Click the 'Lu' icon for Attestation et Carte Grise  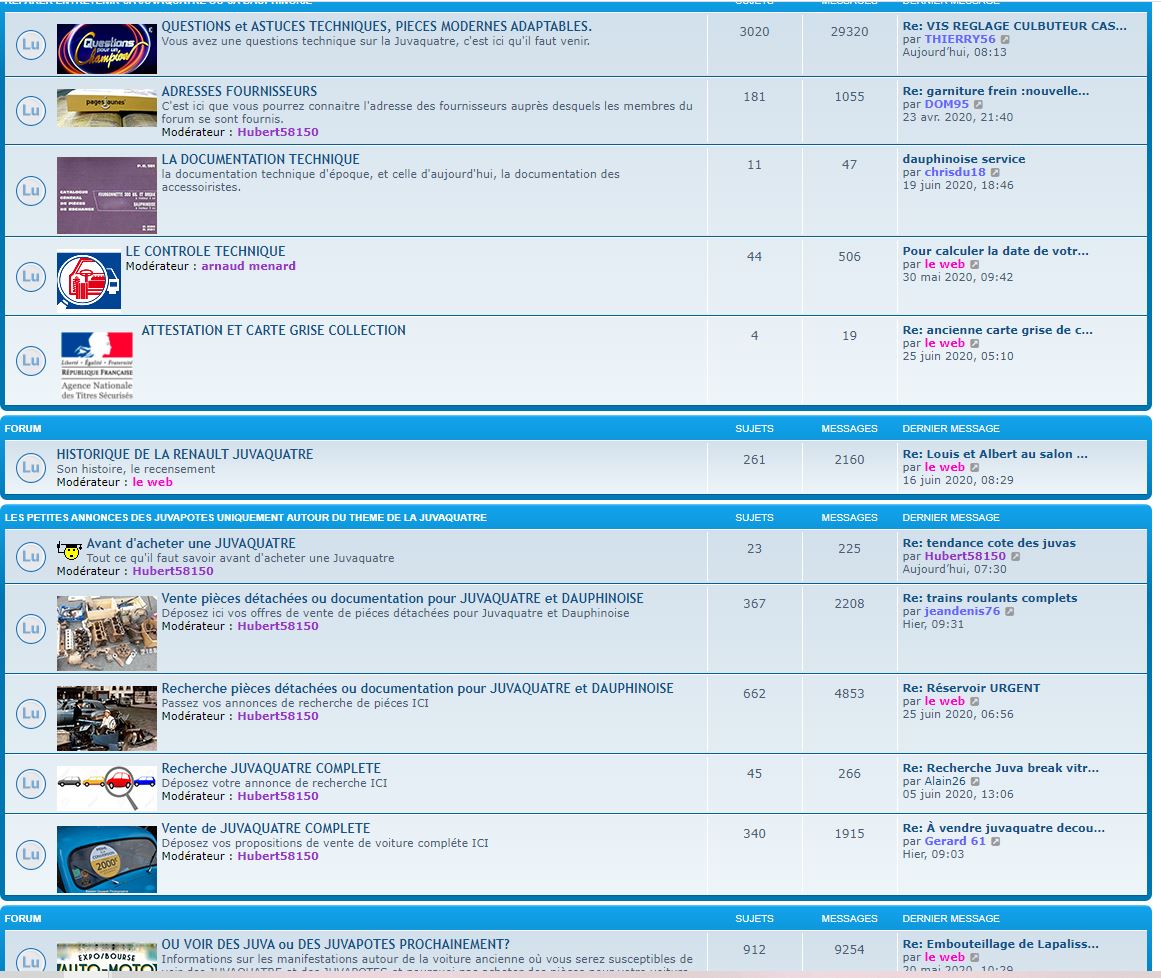[x=31, y=361]
